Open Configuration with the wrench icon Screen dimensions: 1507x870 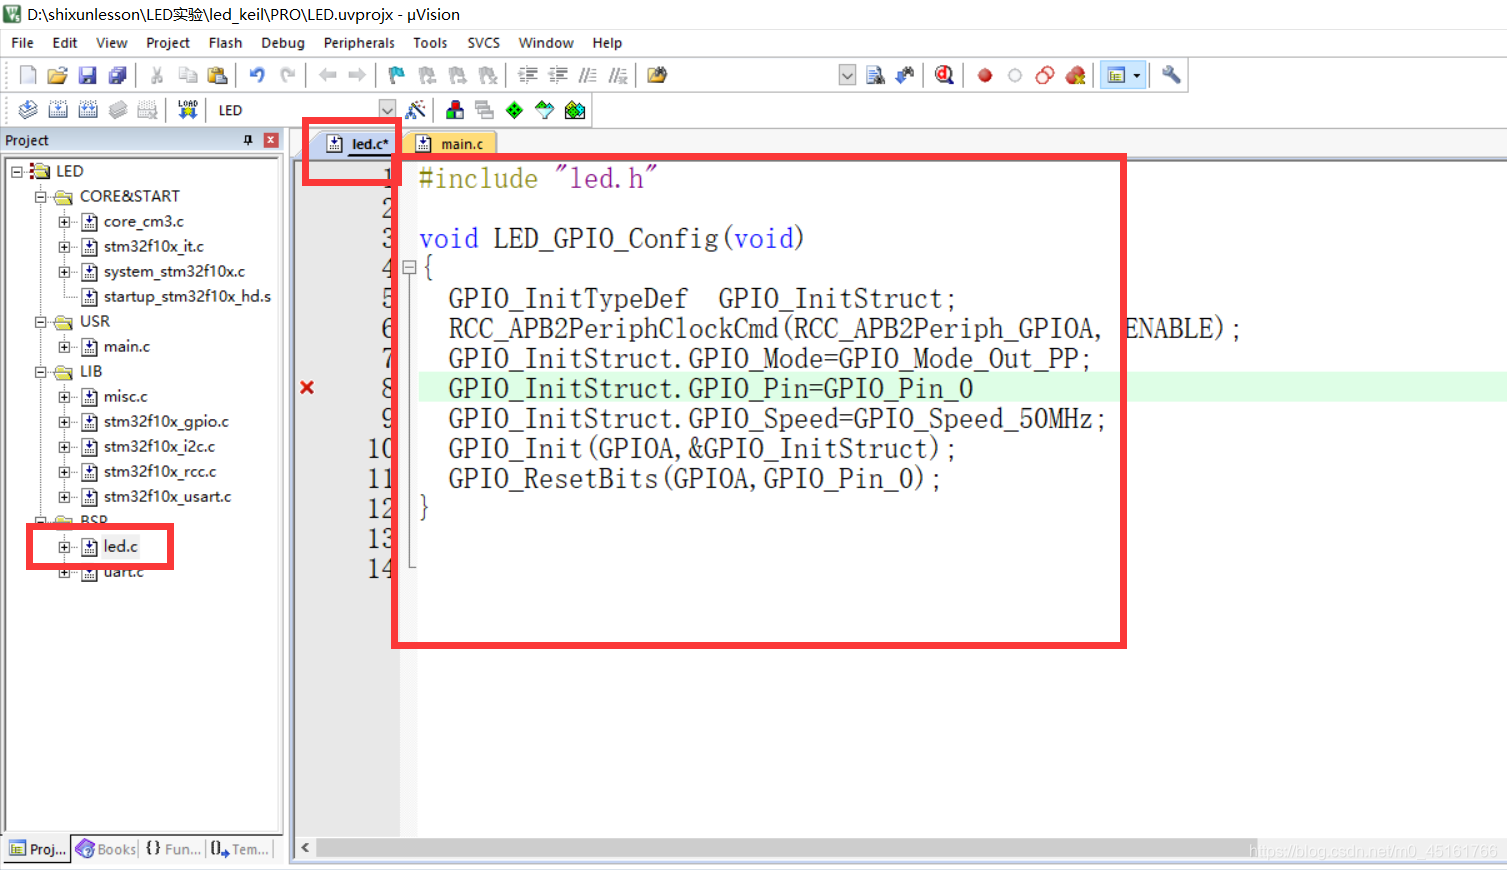click(1171, 75)
